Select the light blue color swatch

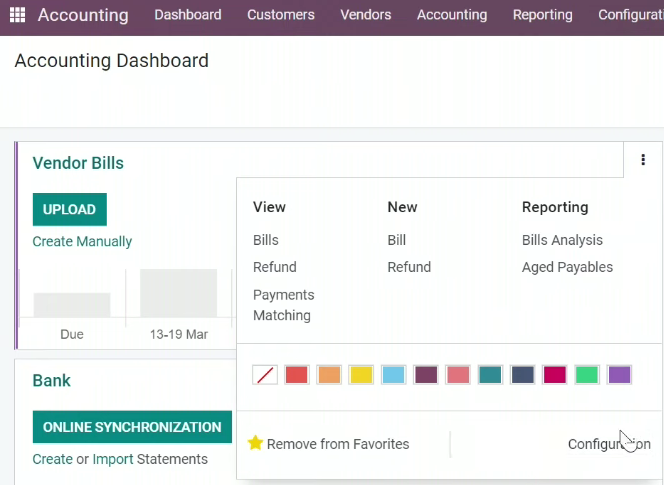pos(393,375)
